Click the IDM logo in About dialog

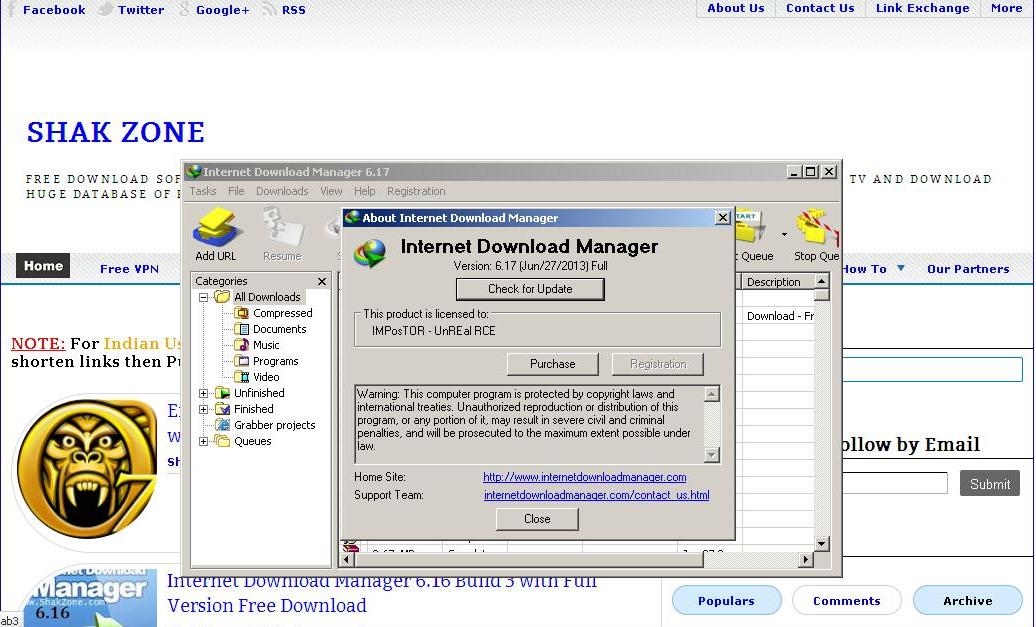pos(370,252)
